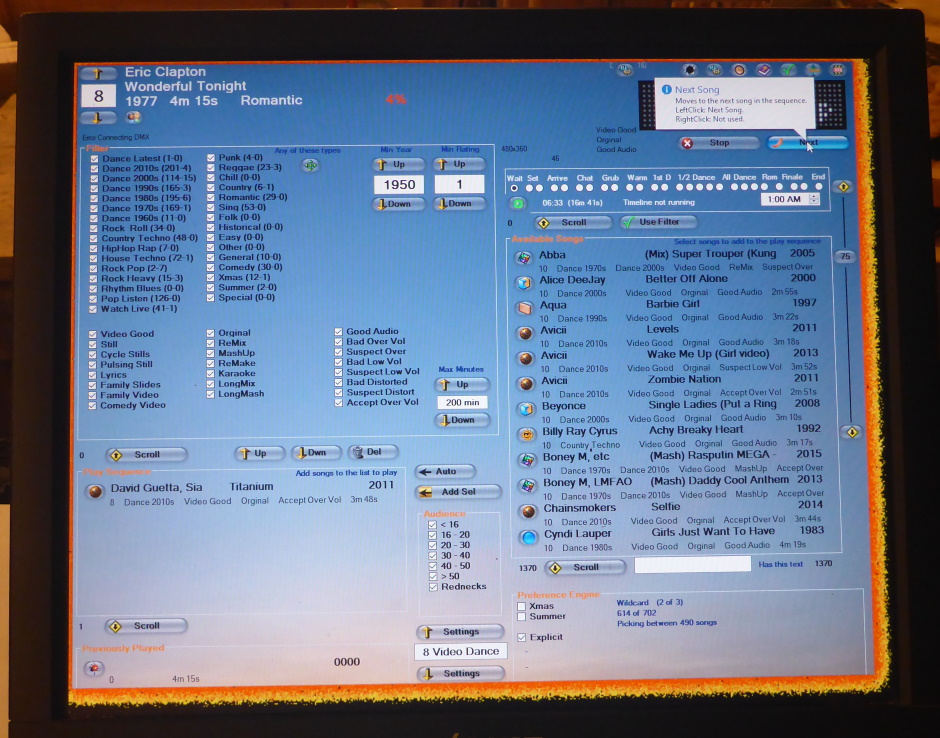Click the up arrow above the number 8

(x=98, y=74)
